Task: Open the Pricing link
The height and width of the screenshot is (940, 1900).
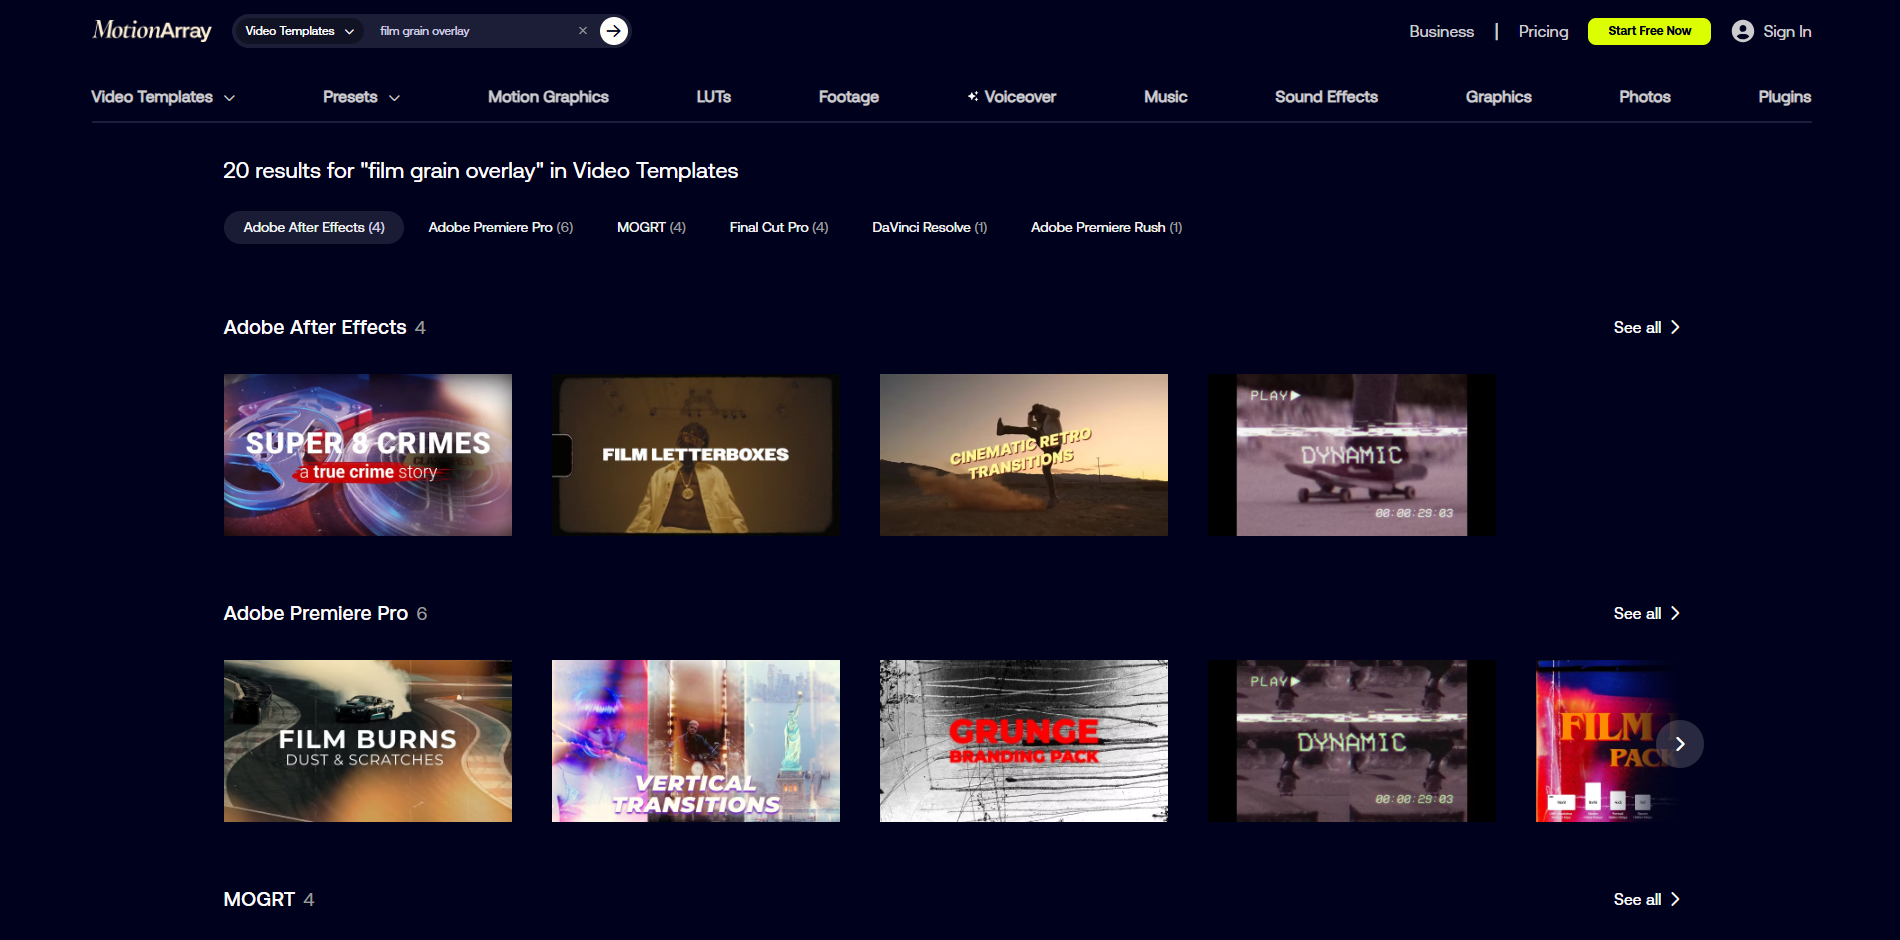Action: point(1543,31)
